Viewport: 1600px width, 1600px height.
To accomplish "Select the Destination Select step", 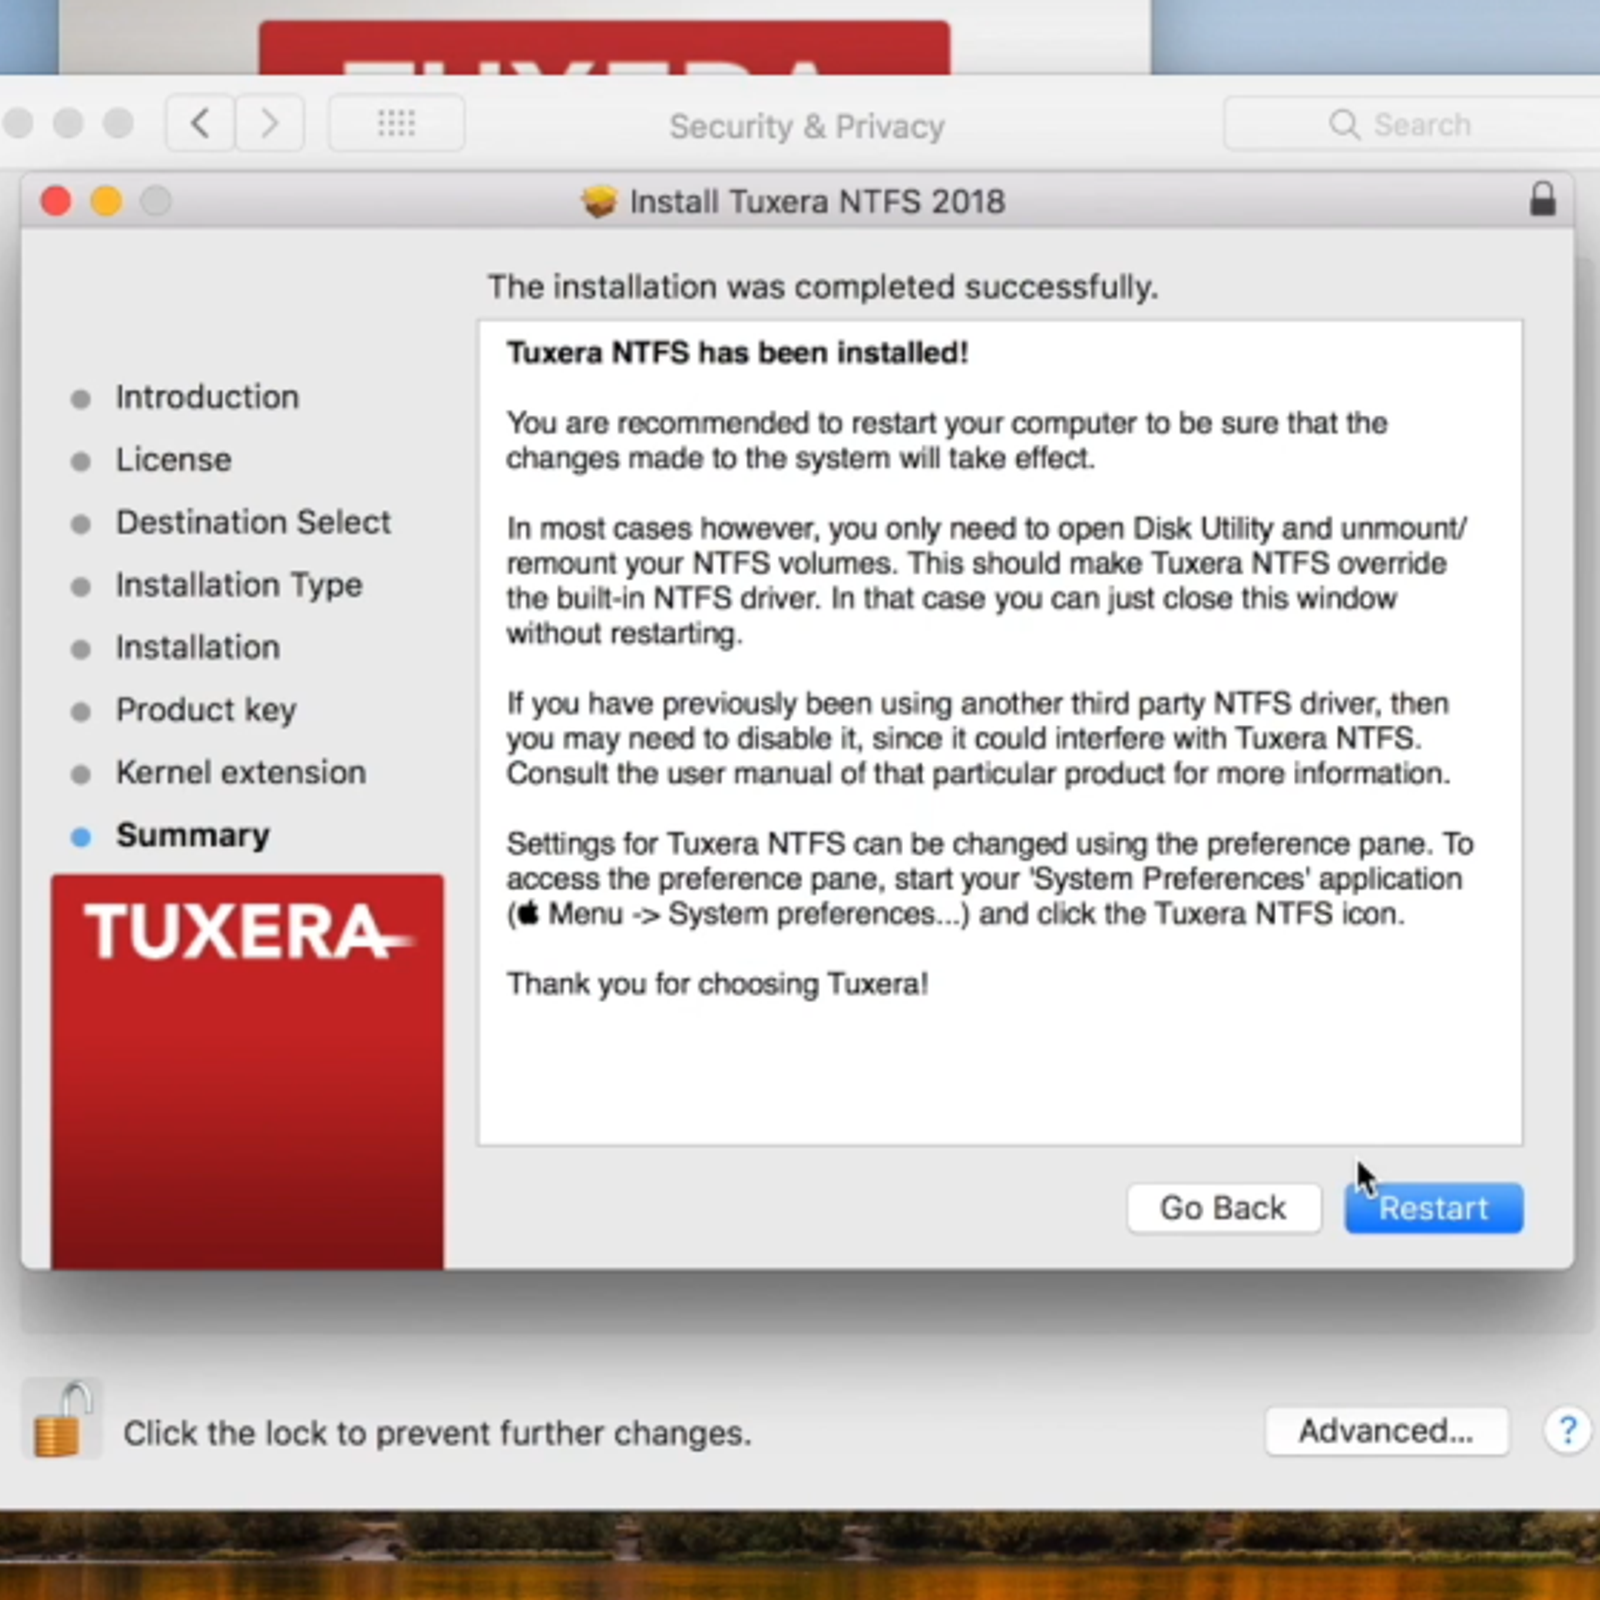I will [253, 522].
